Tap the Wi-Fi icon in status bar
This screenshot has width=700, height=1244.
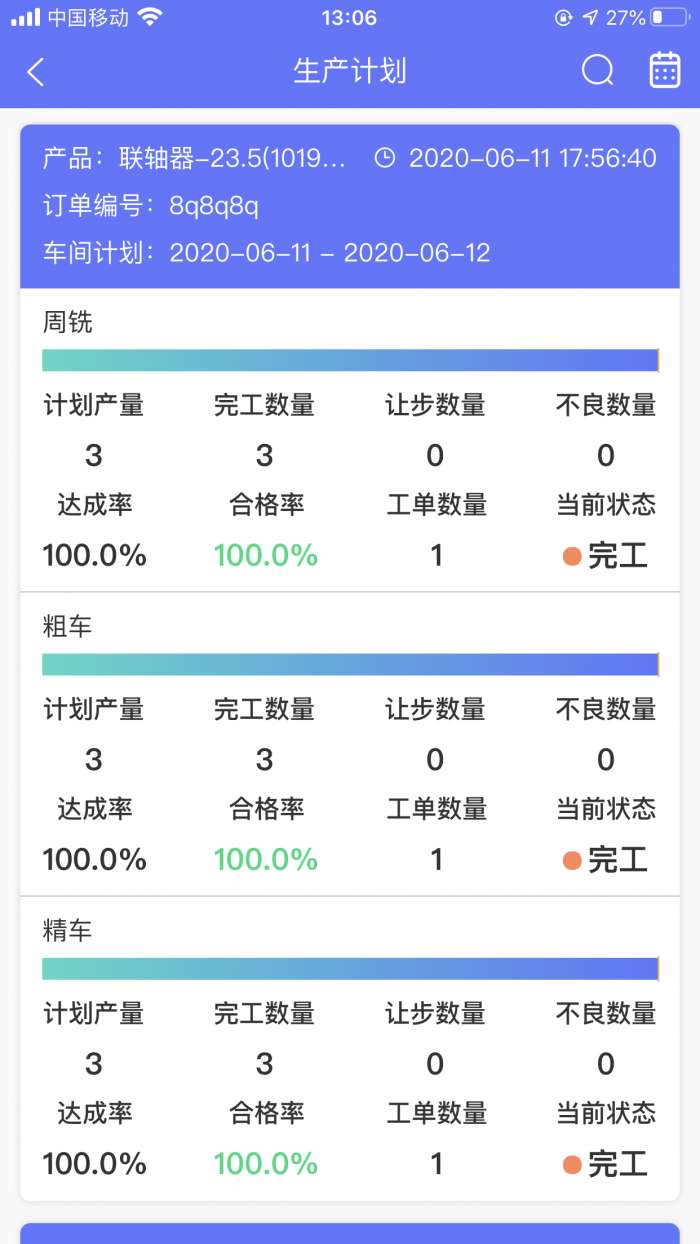coord(150,17)
